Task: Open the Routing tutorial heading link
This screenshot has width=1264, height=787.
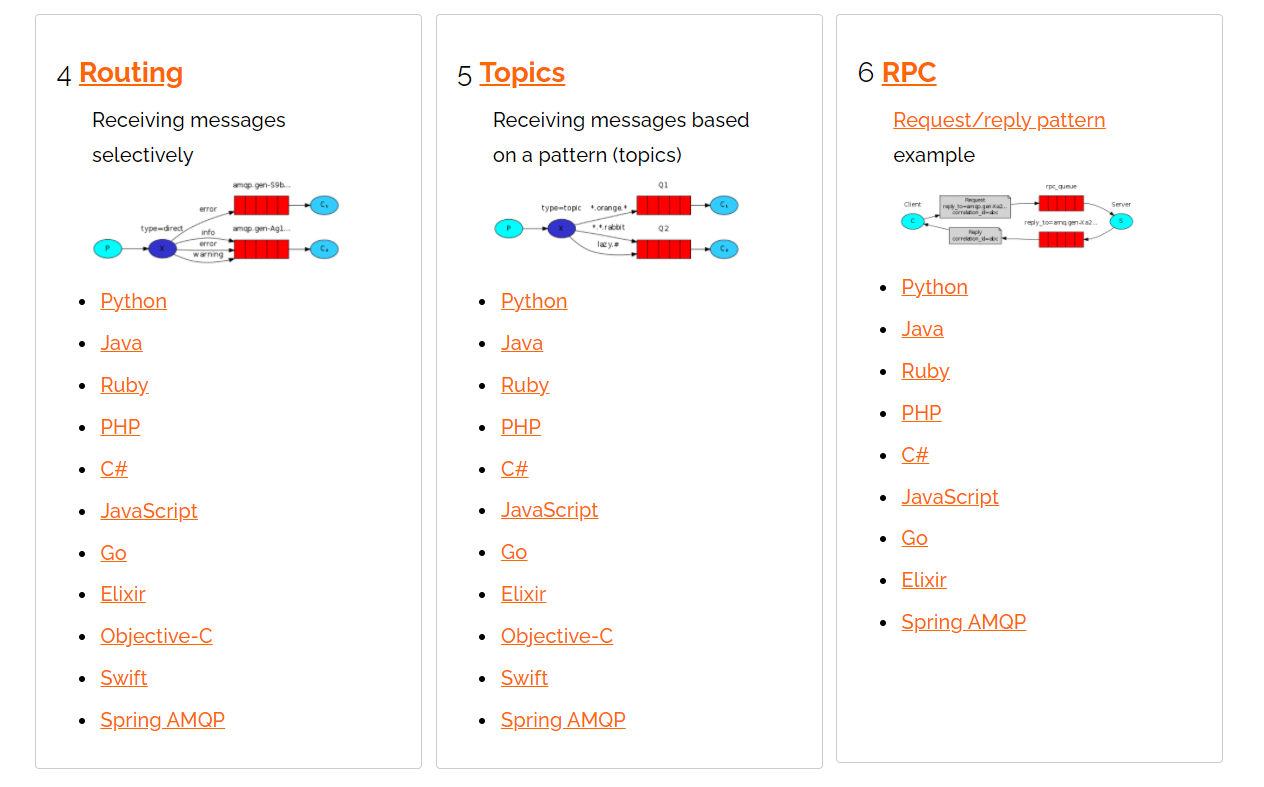Action: pyautogui.click(x=131, y=73)
